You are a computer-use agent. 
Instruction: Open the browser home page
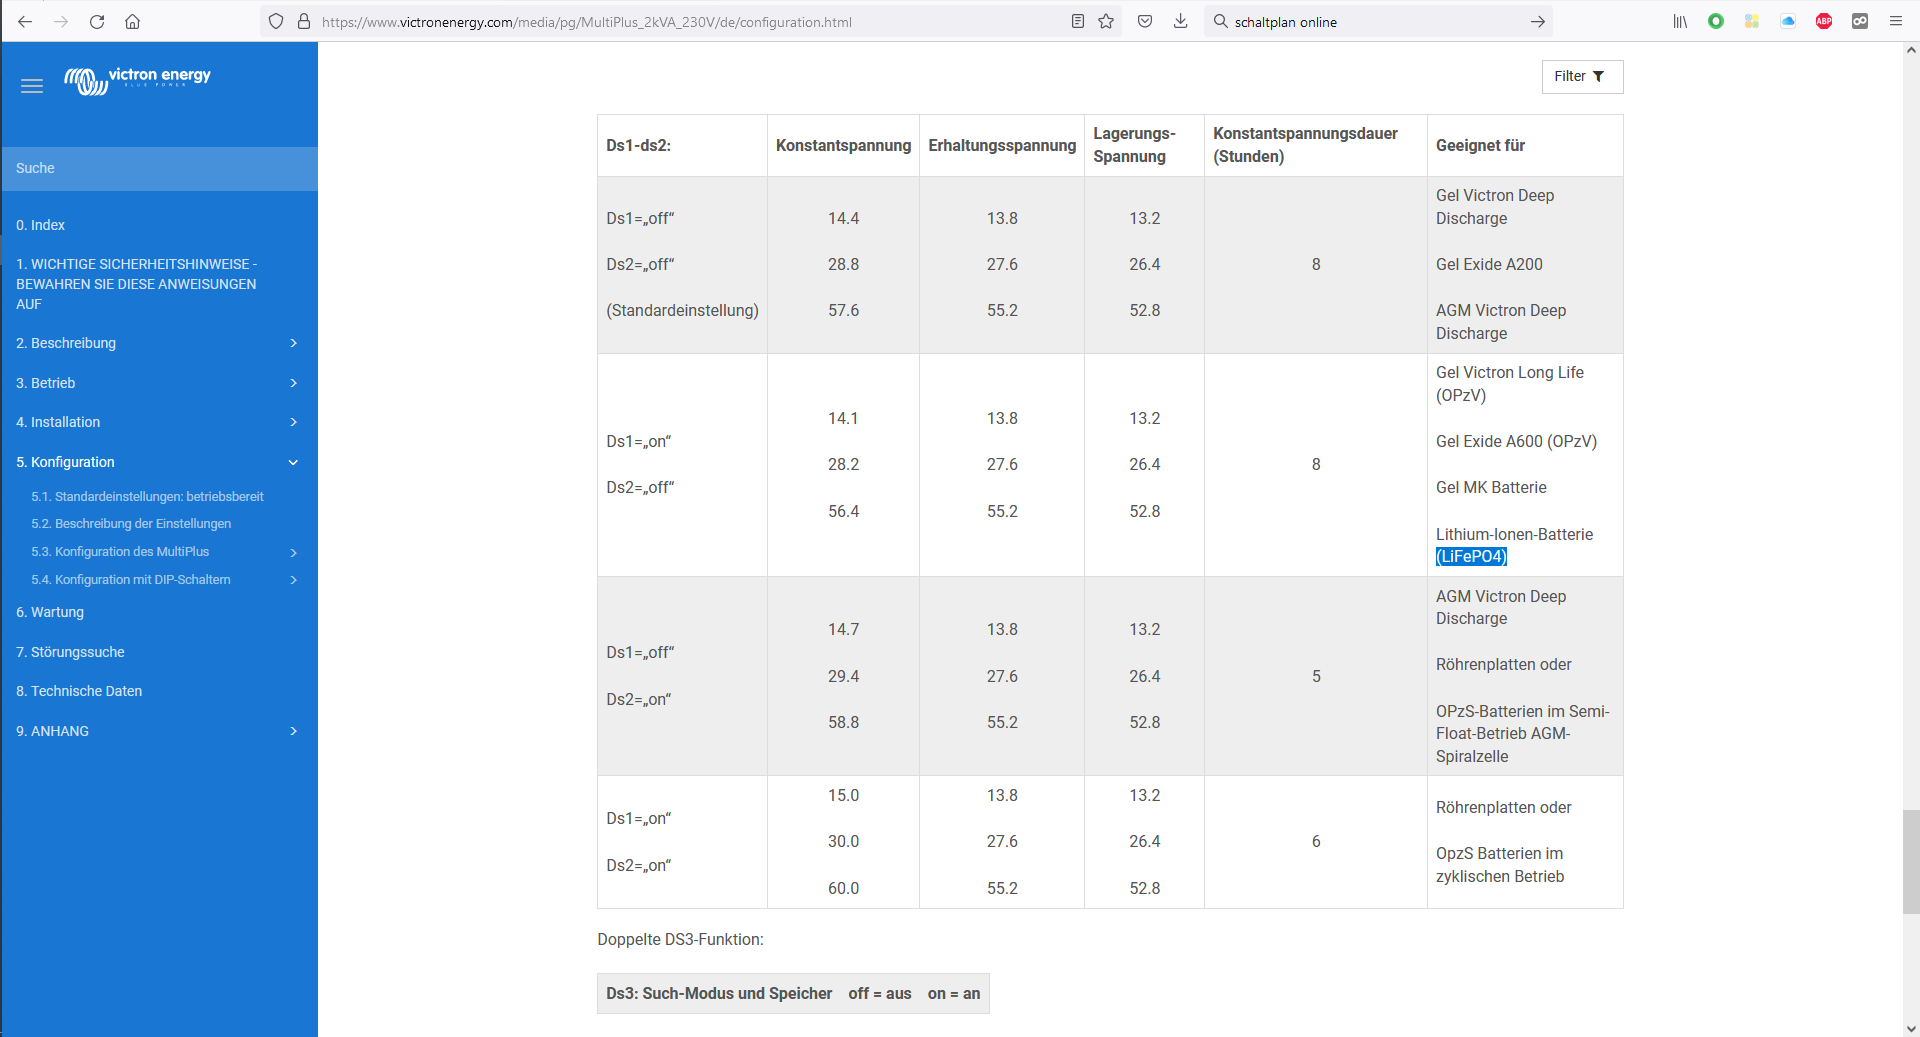[132, 21]
